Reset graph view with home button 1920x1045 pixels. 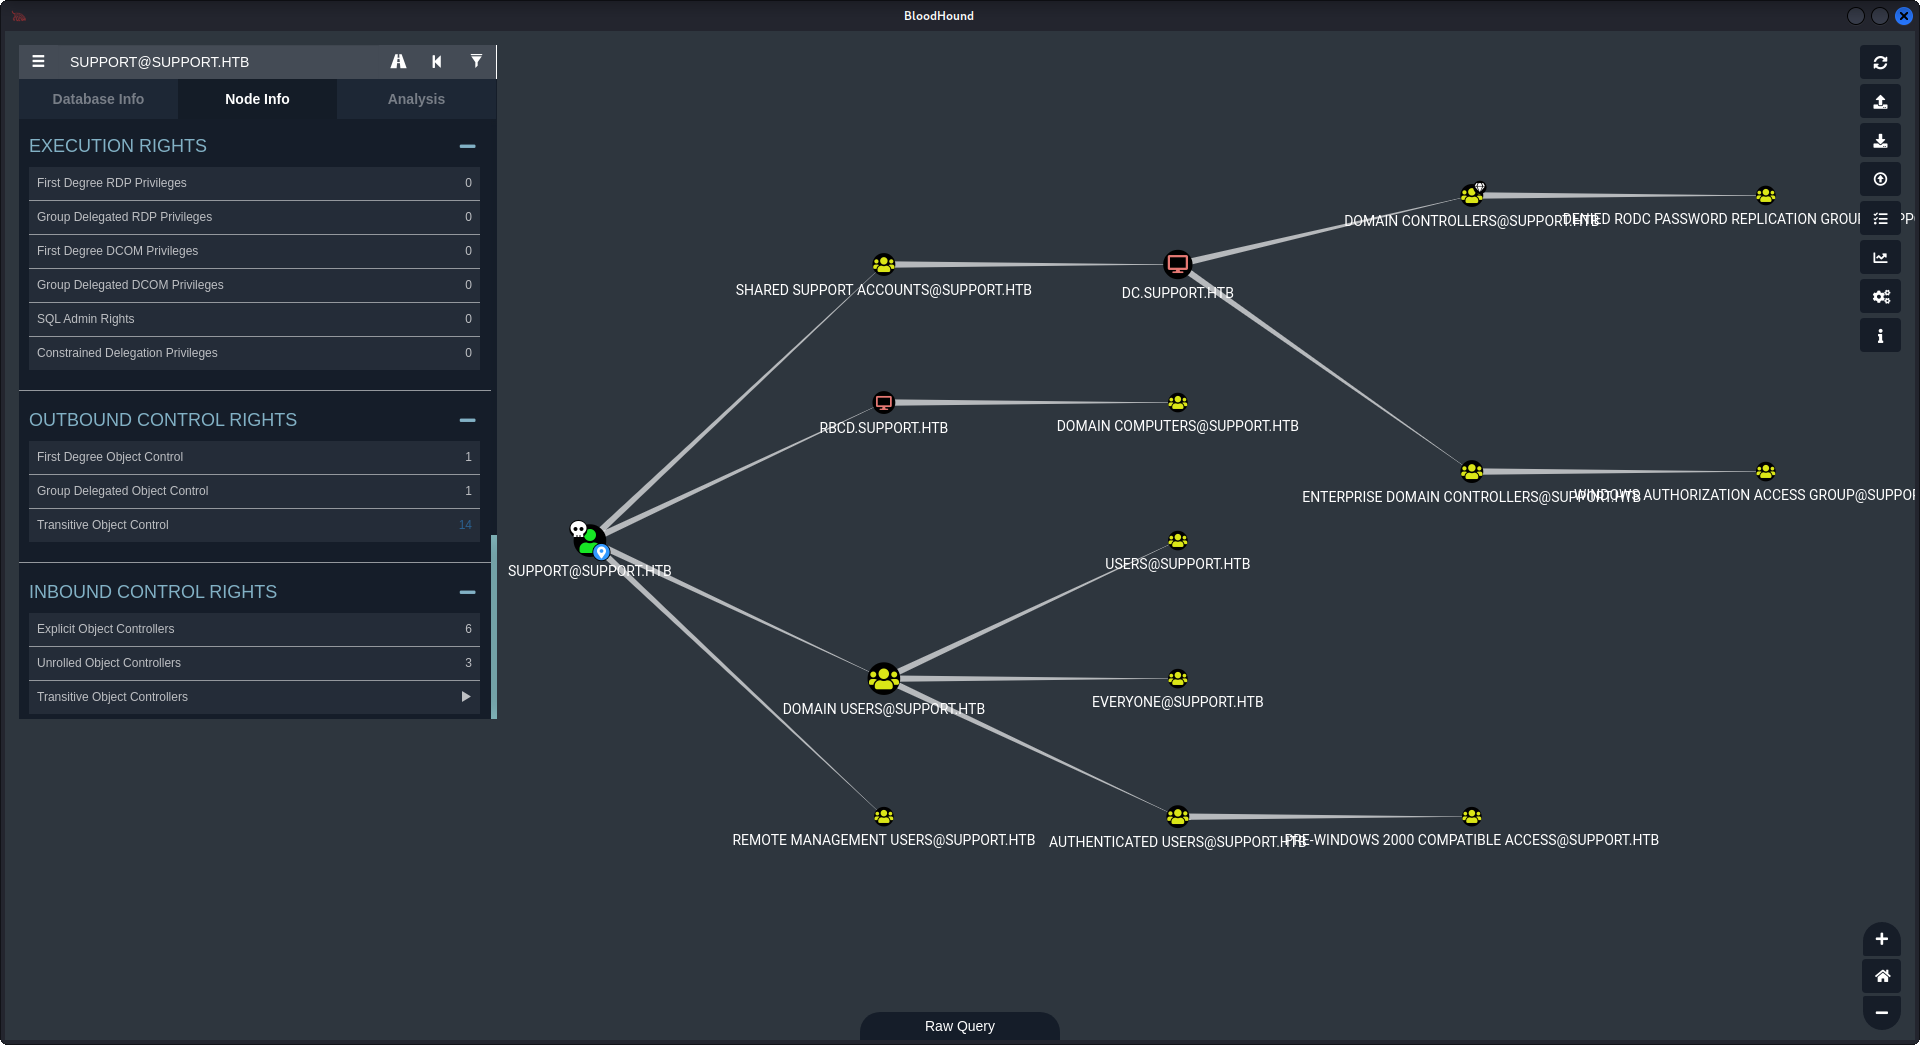(1881, 976)
